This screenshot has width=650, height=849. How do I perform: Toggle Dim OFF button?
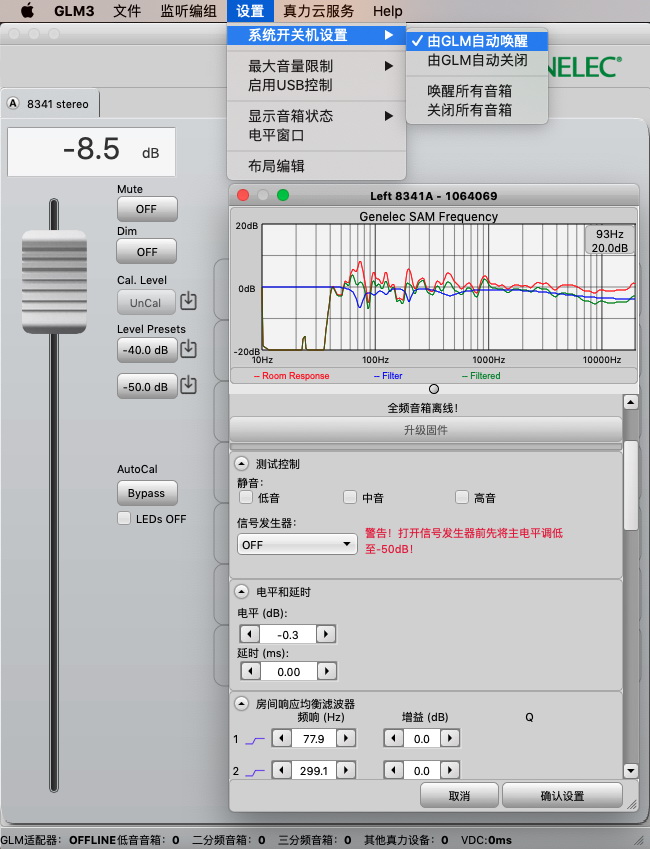[x=147, y=252]
